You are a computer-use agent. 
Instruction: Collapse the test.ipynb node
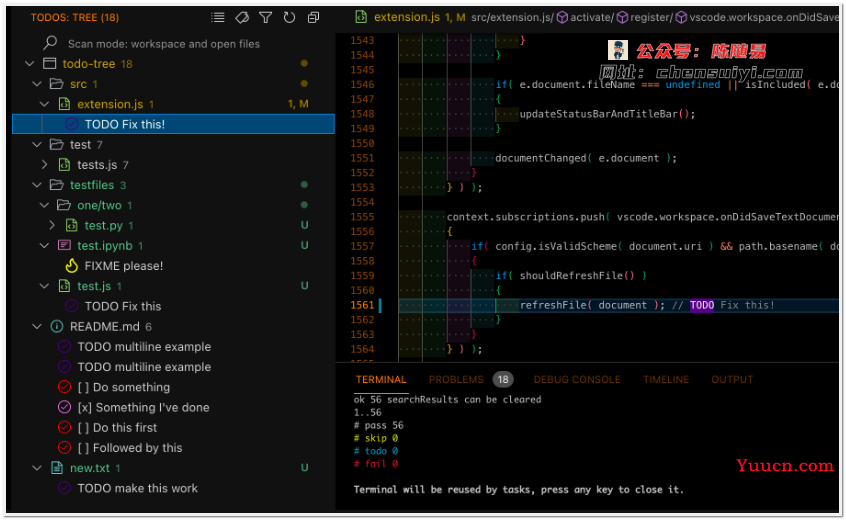click(x=44, y=245)
